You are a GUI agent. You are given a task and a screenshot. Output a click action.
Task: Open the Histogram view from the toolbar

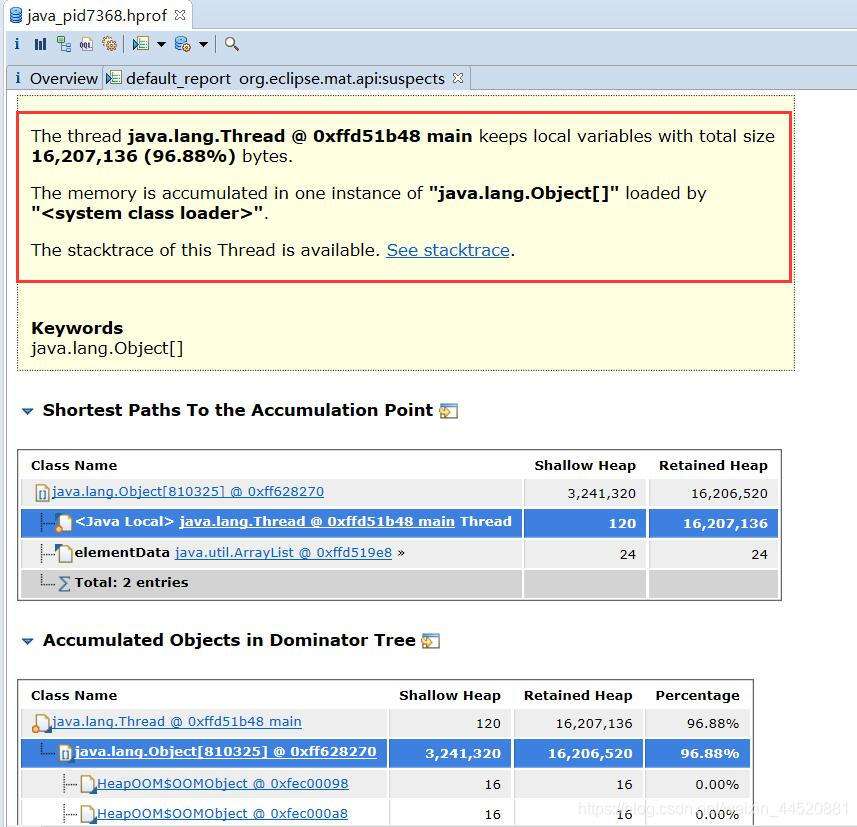40,44
